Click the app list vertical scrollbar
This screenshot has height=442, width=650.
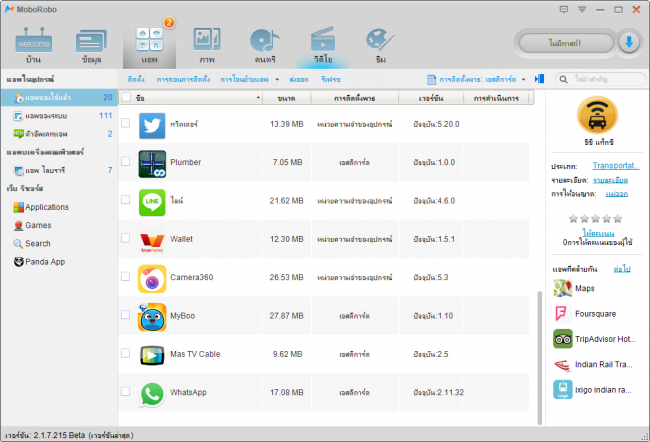(539, 357)
